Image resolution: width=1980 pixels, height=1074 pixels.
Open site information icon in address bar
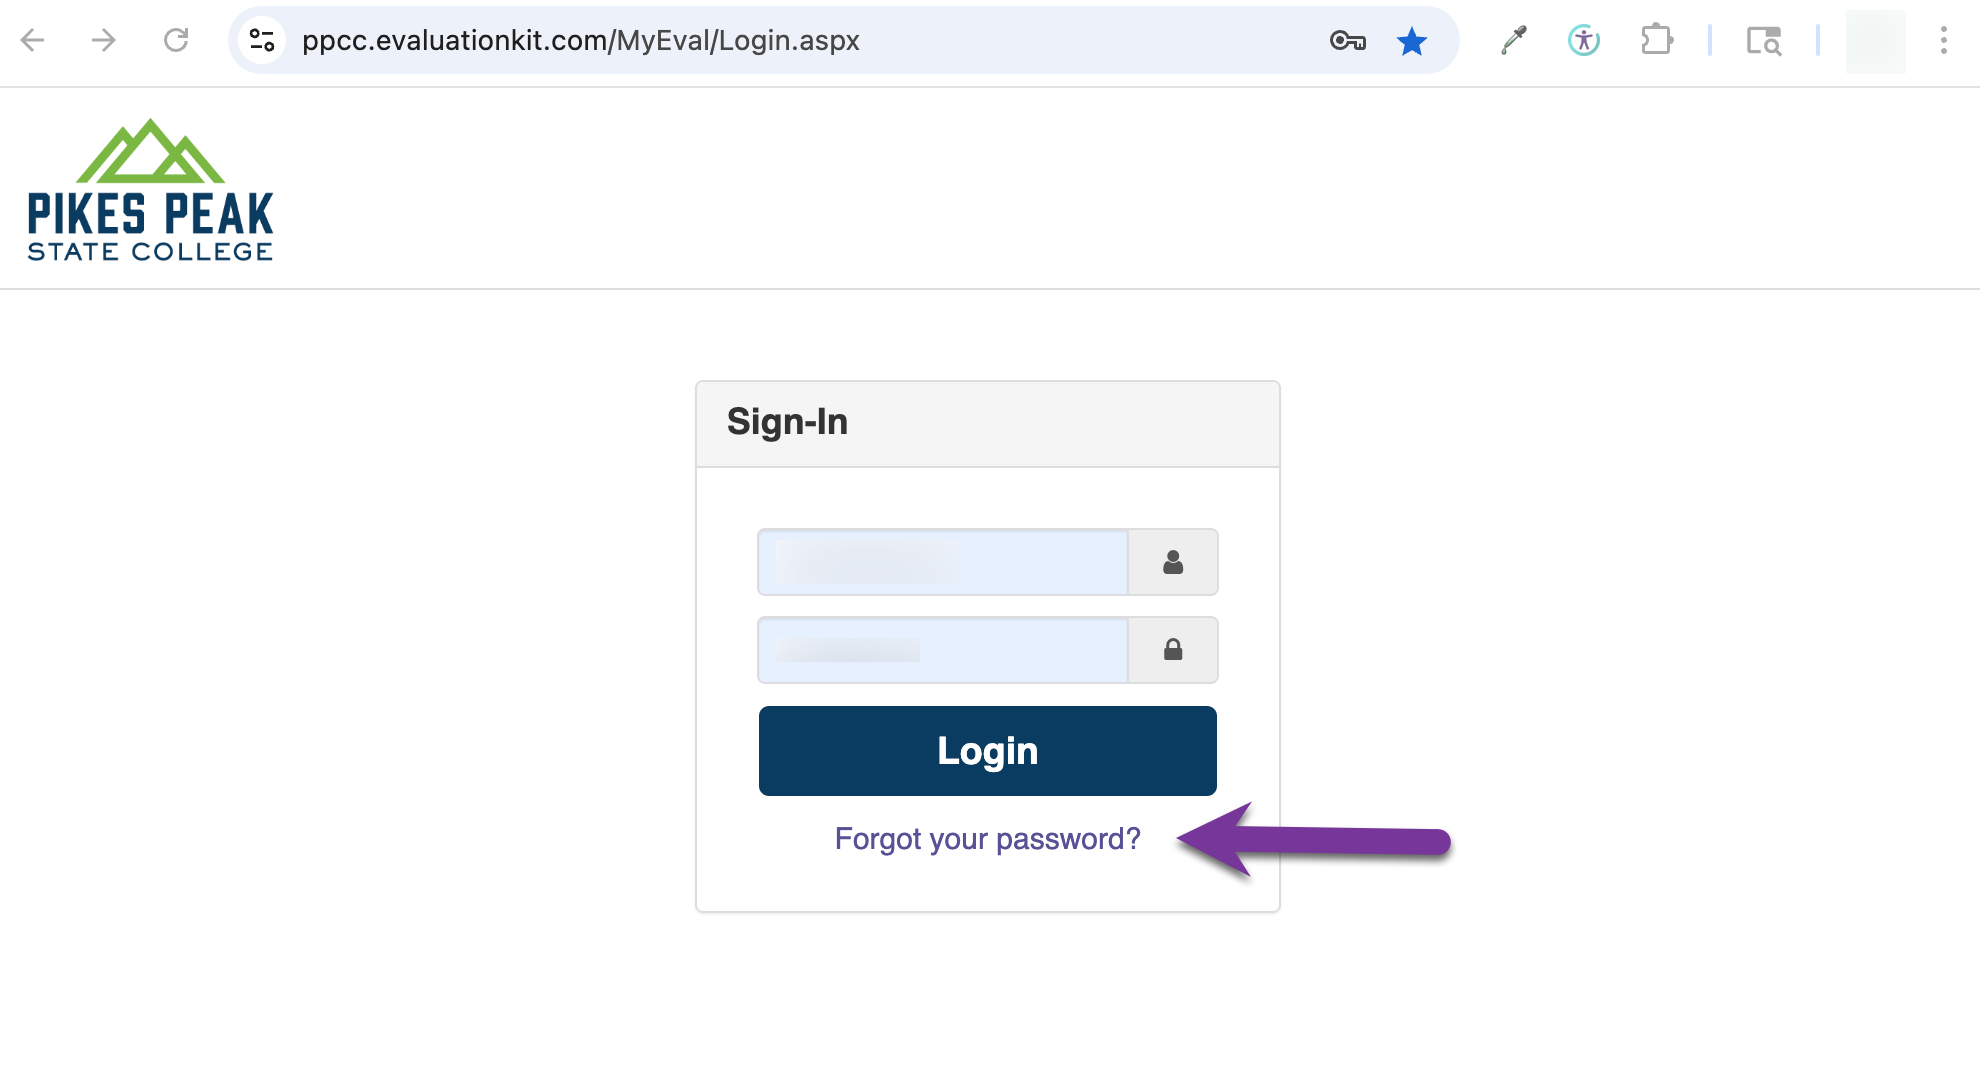[x=262, y=40]
